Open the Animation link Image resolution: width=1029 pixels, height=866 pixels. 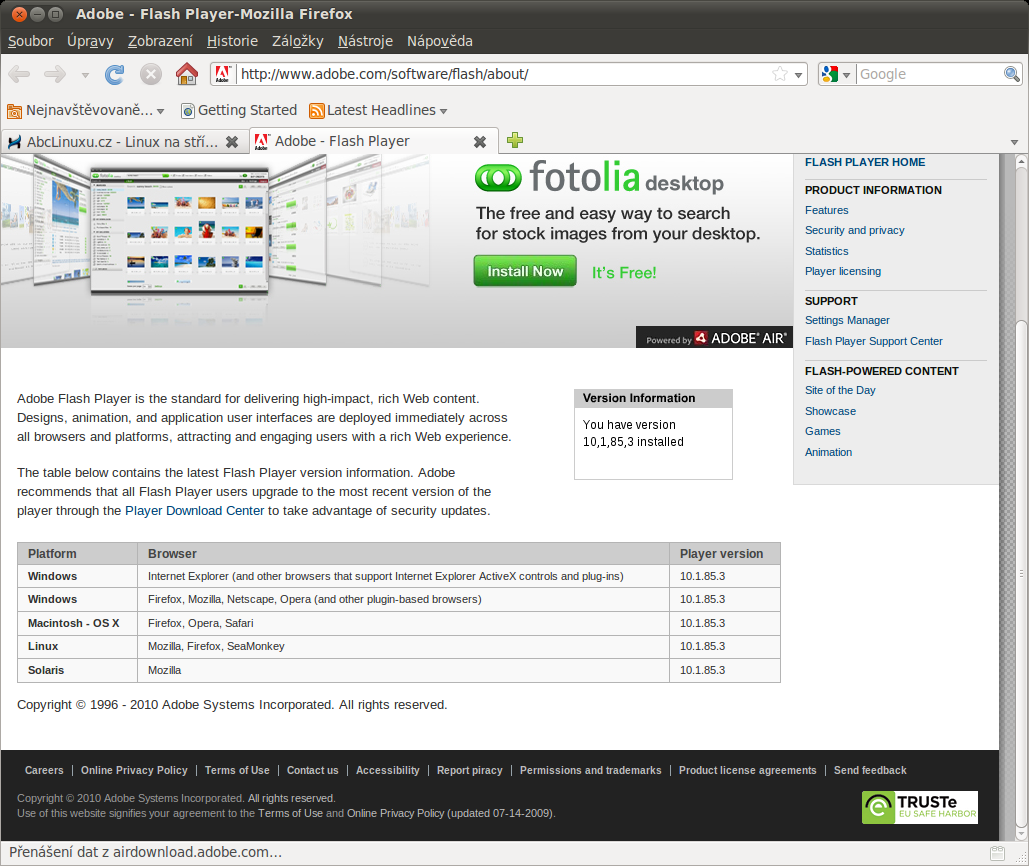pos(828,452)
